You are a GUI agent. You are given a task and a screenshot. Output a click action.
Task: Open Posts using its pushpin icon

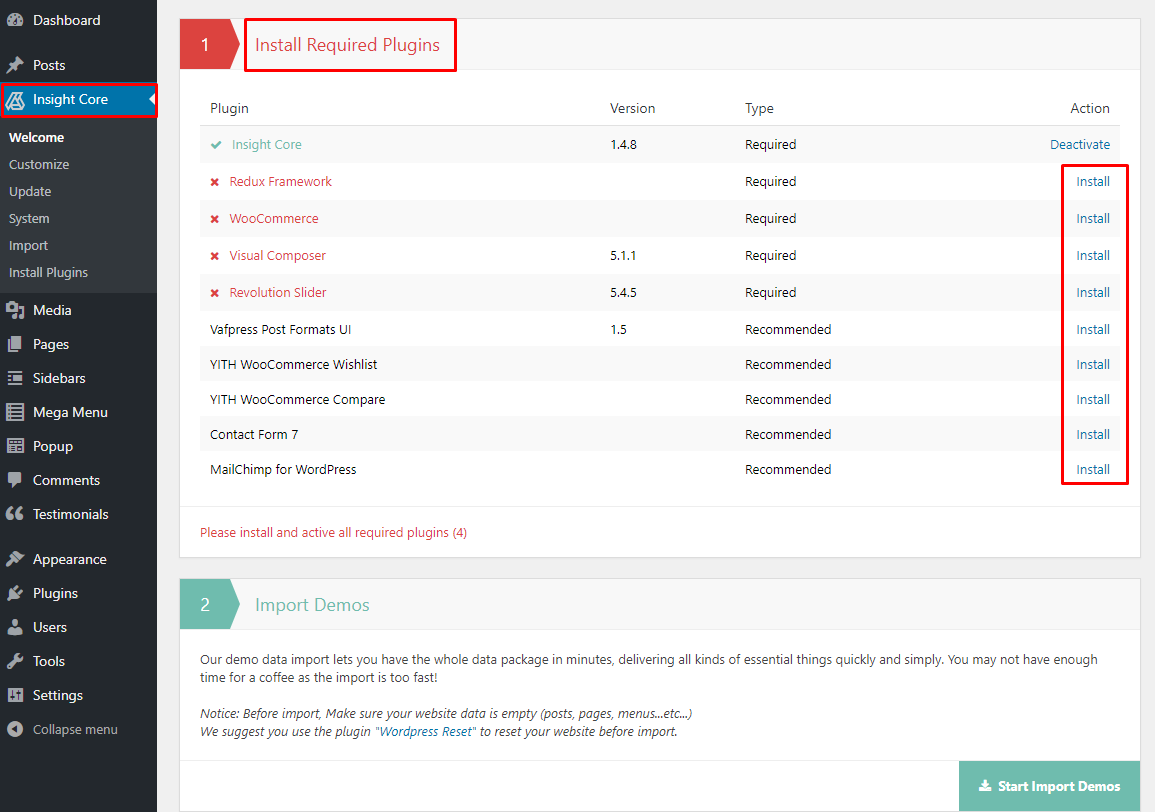(18, 64)
